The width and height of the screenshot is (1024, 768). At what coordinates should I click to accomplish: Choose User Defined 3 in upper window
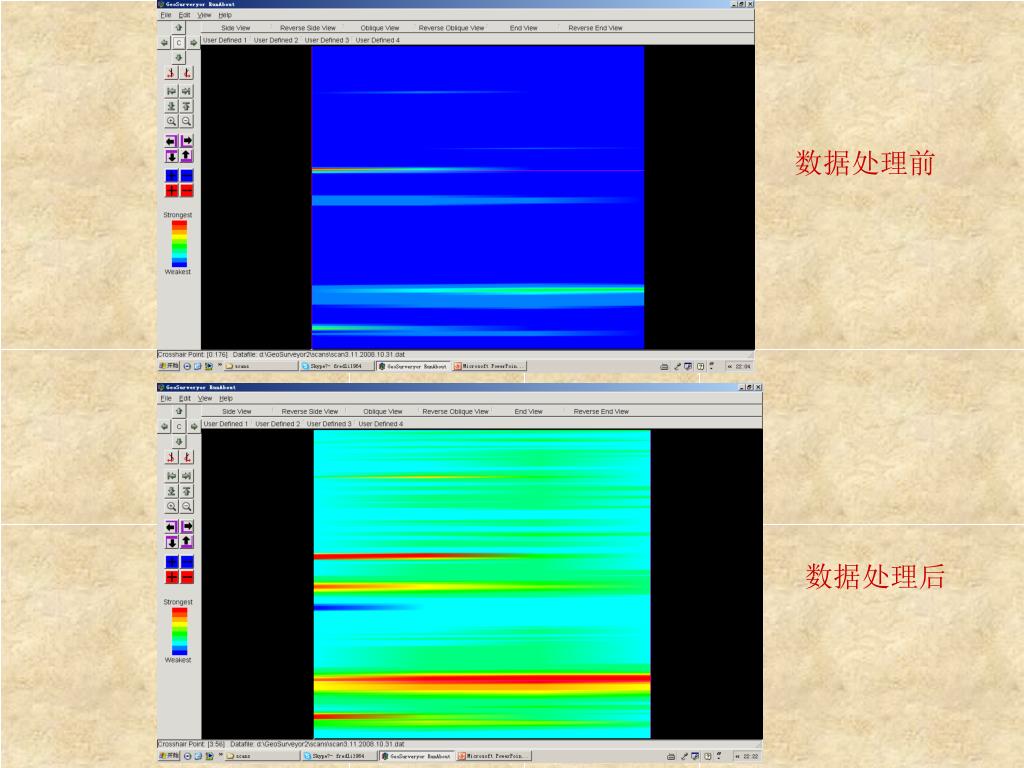click(x=327, y=40)
